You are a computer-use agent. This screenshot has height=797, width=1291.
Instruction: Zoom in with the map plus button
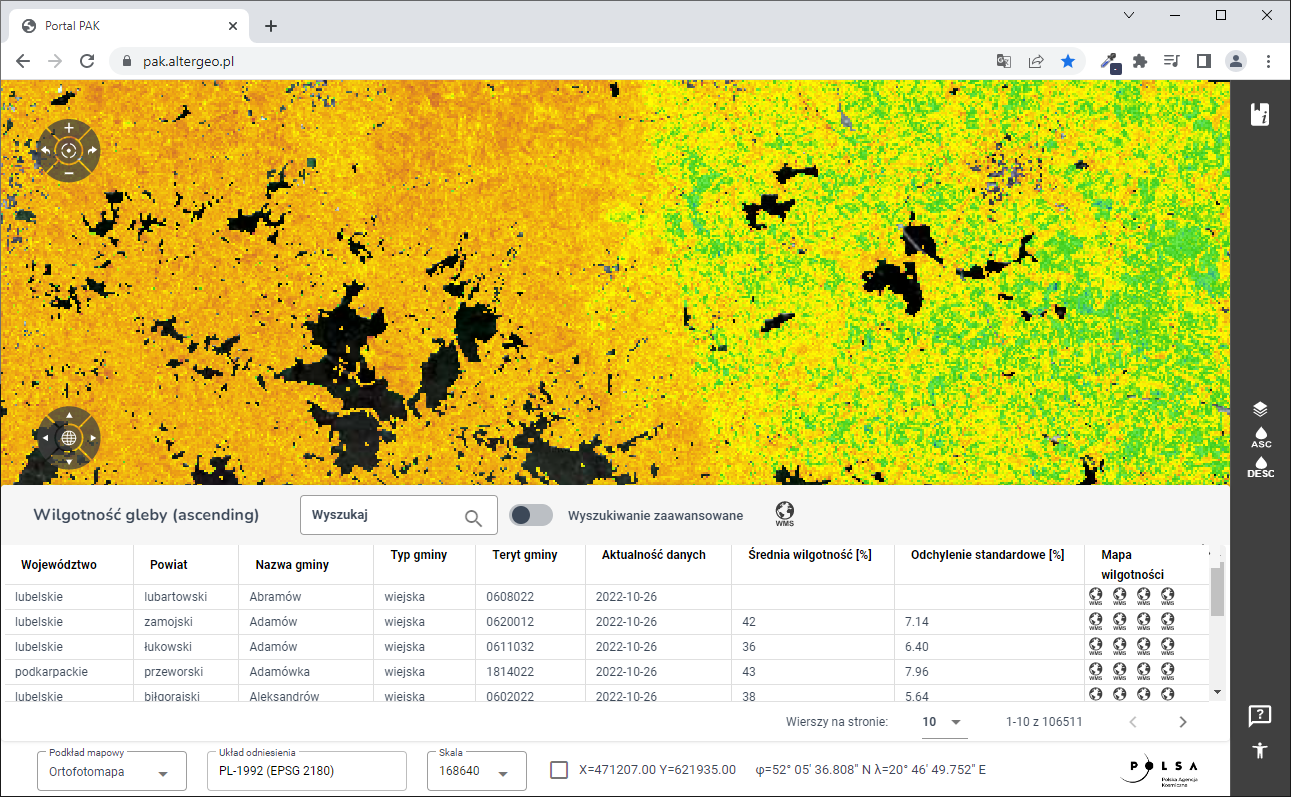68,129
